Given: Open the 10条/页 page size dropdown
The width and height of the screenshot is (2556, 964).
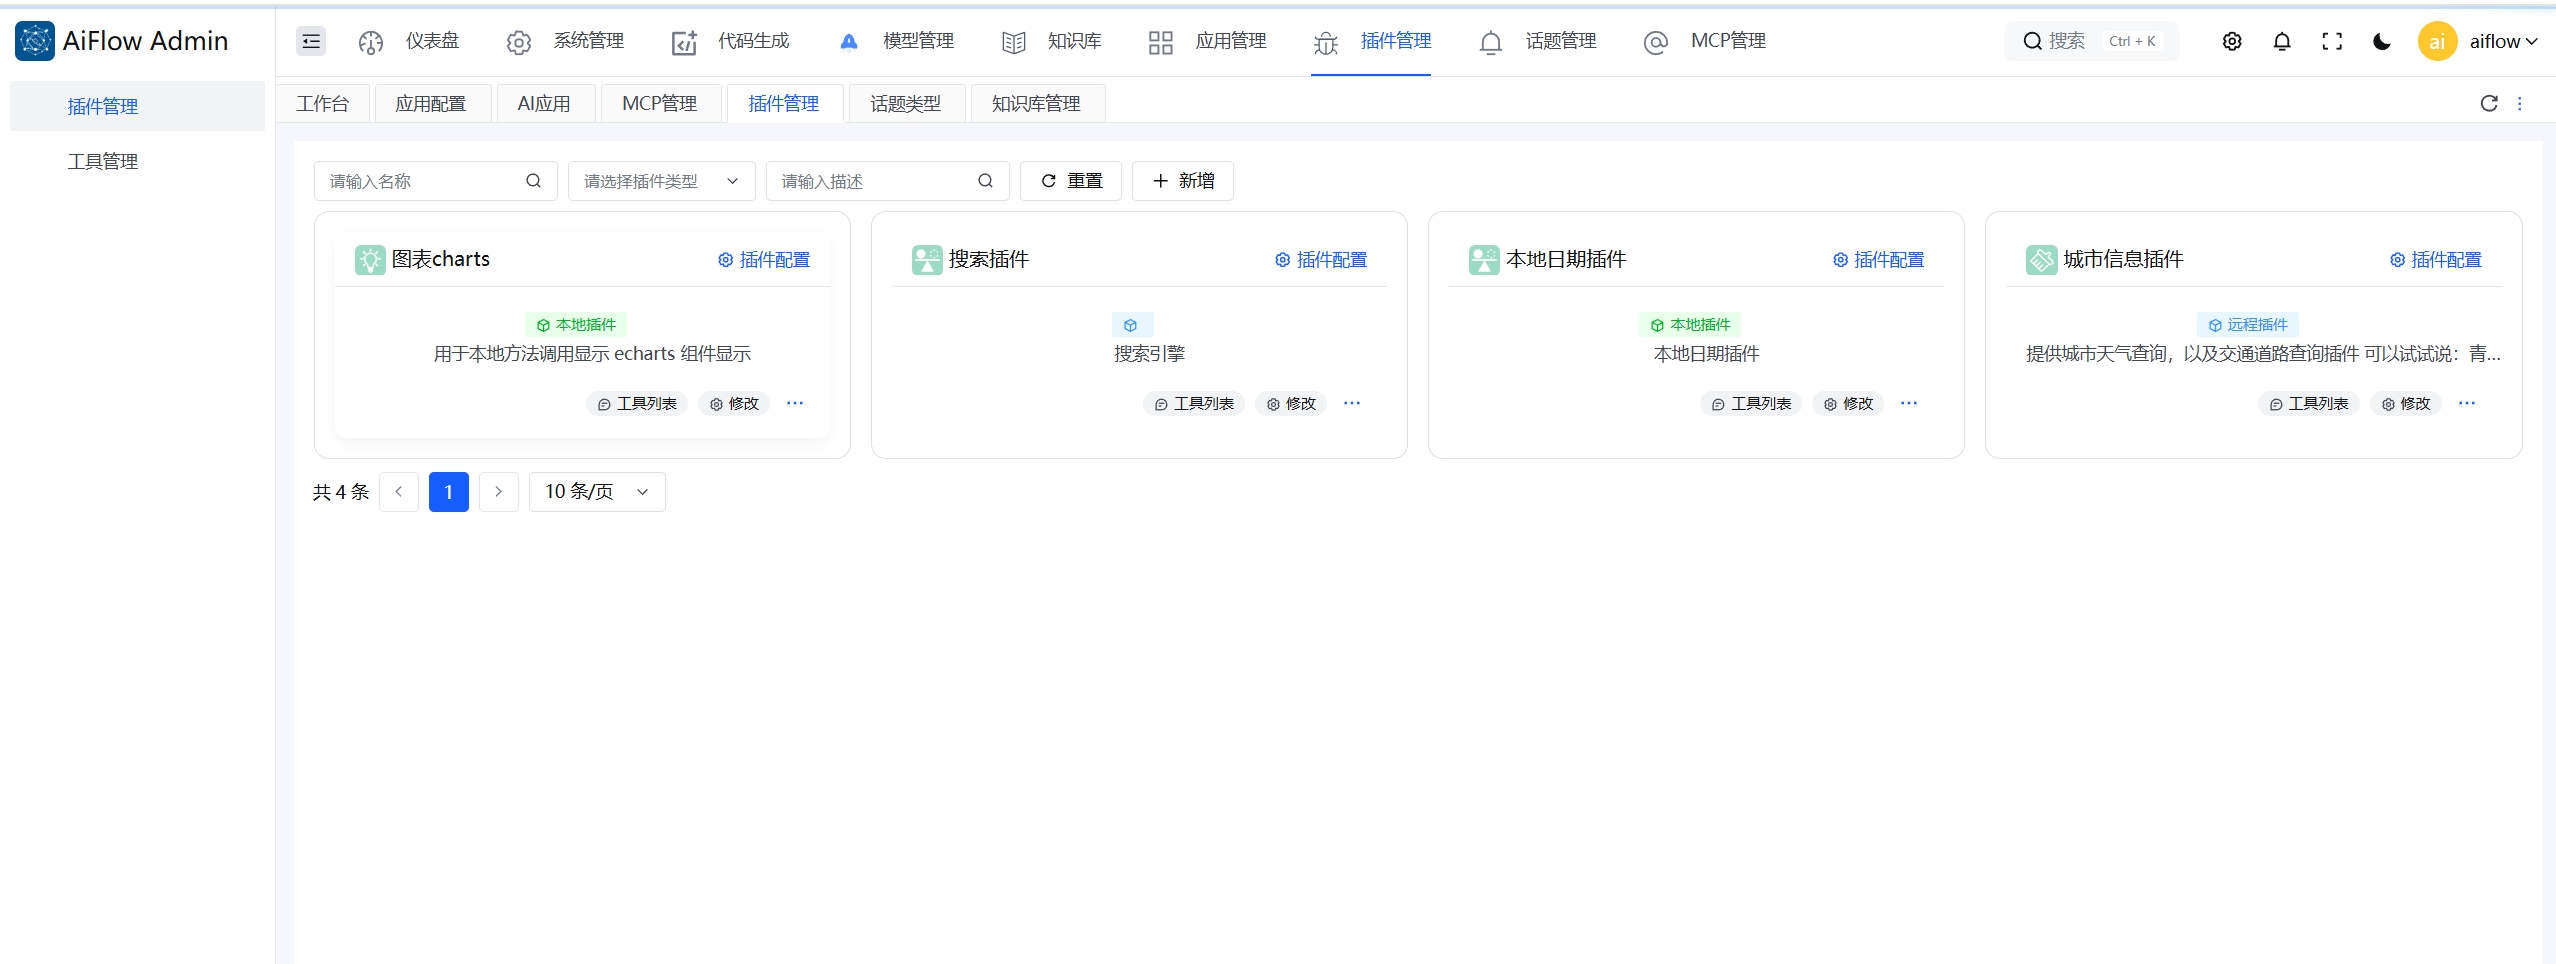Looking at the screenshot, I should (596, 491).
